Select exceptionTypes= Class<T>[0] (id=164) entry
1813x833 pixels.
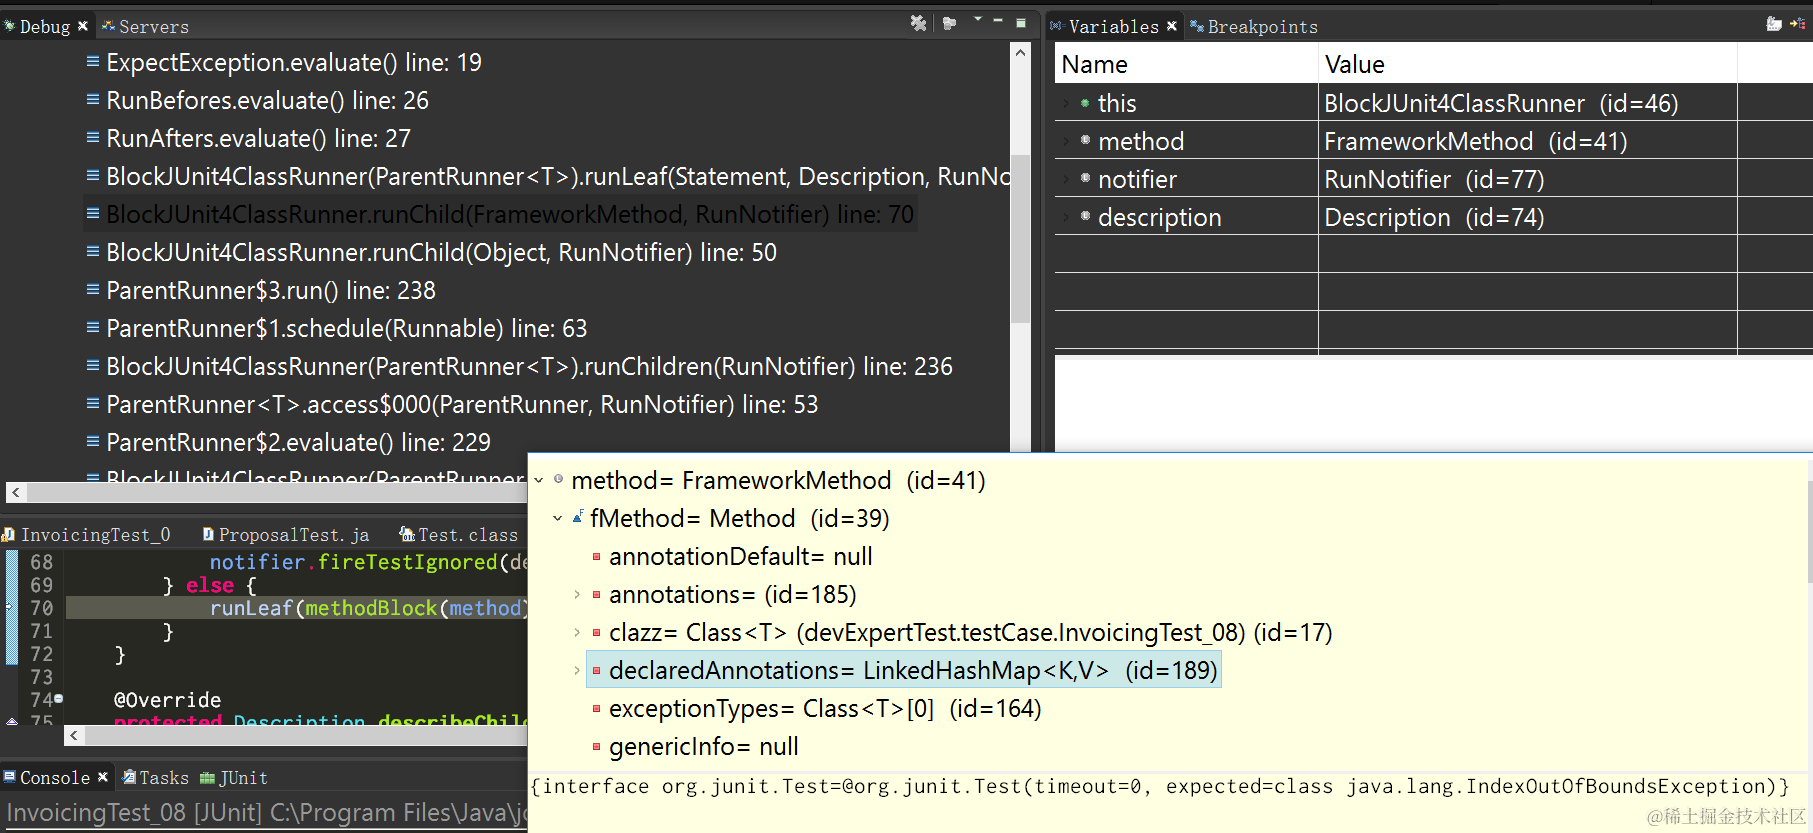(x=825, y=709)
